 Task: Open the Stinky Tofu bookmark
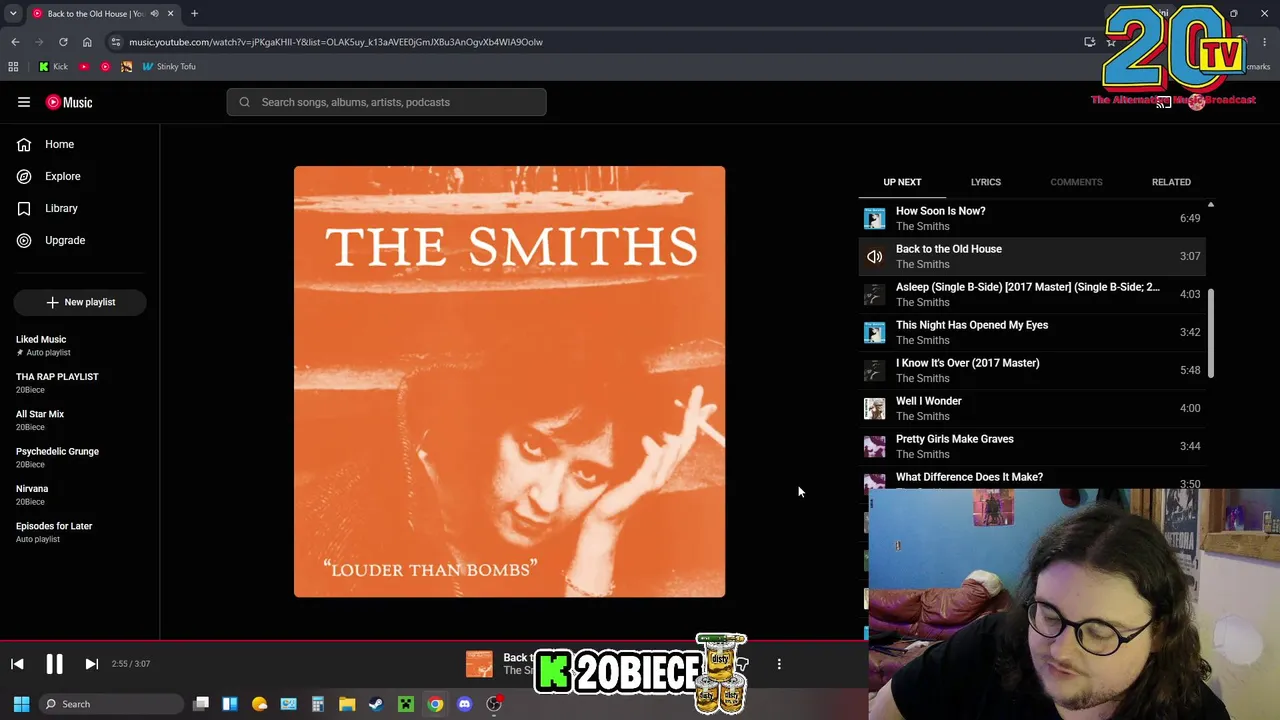click(x=169, y=67)
